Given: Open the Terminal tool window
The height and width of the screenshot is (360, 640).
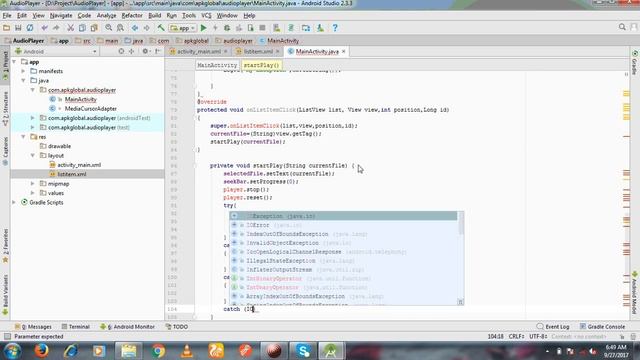Looking at the screenshot, I should click(x=76, y=327).
